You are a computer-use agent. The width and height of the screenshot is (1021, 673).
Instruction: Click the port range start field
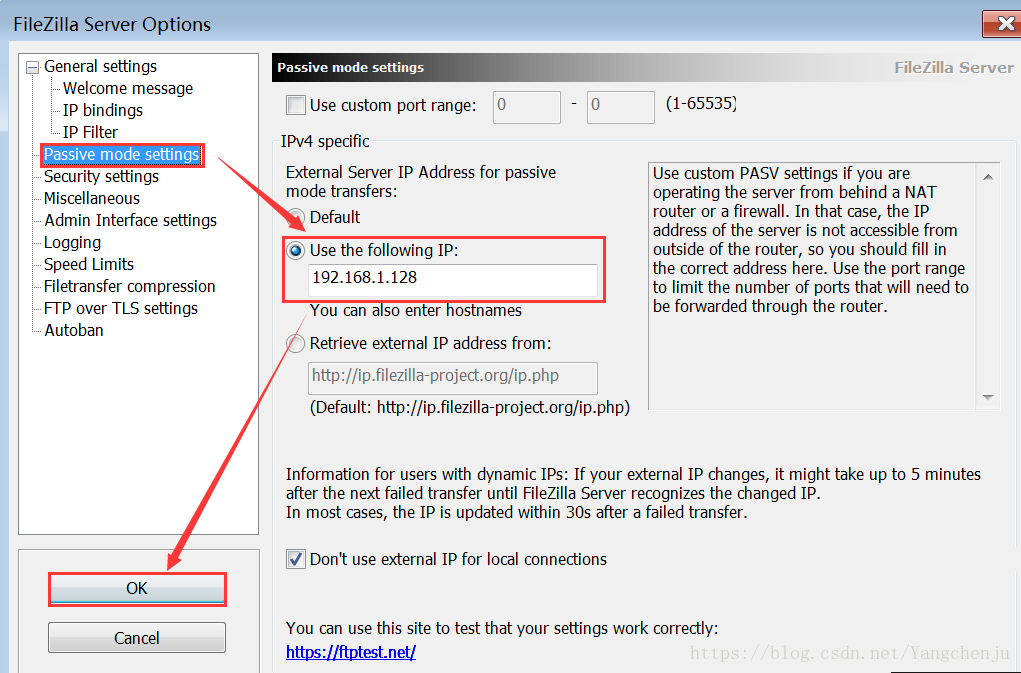point(527,107)
